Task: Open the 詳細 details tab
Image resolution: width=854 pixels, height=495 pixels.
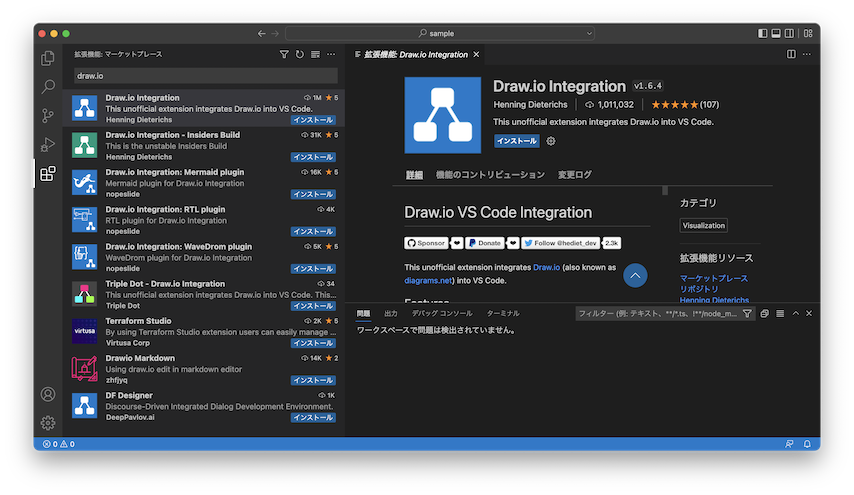Action: [x=414, y=175]
